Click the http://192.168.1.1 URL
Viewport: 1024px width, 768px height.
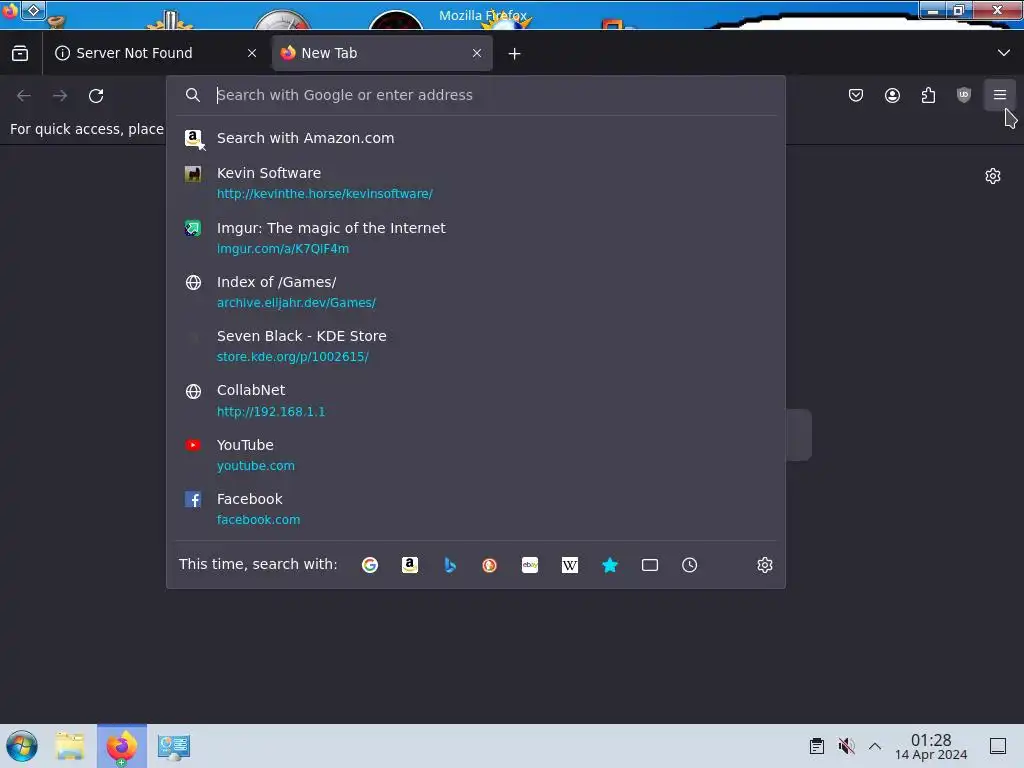pos(271,411)
